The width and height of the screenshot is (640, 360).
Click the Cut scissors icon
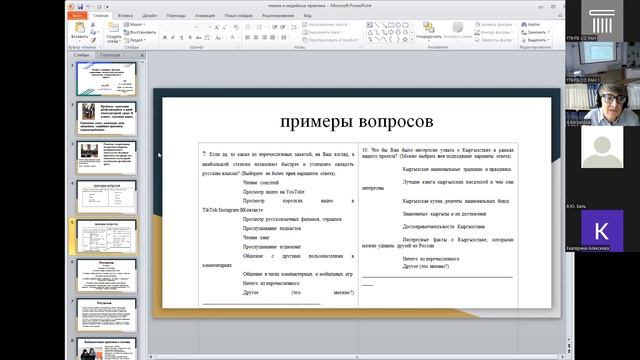click(93, 24)
